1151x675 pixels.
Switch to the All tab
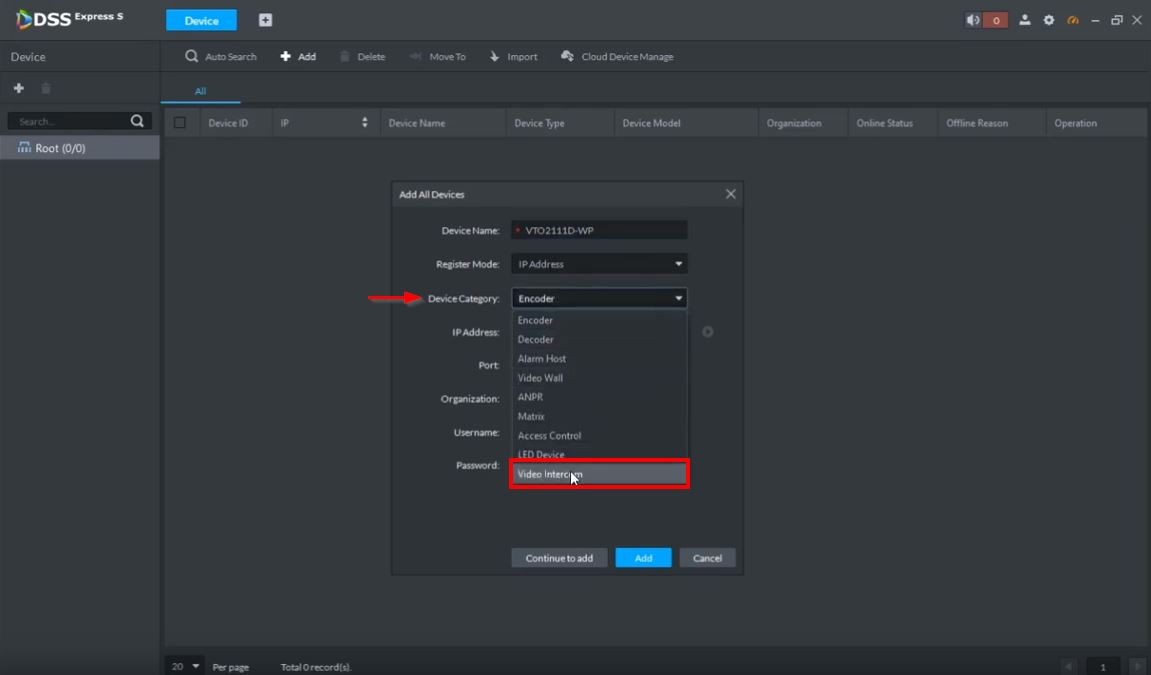[200, 91]
